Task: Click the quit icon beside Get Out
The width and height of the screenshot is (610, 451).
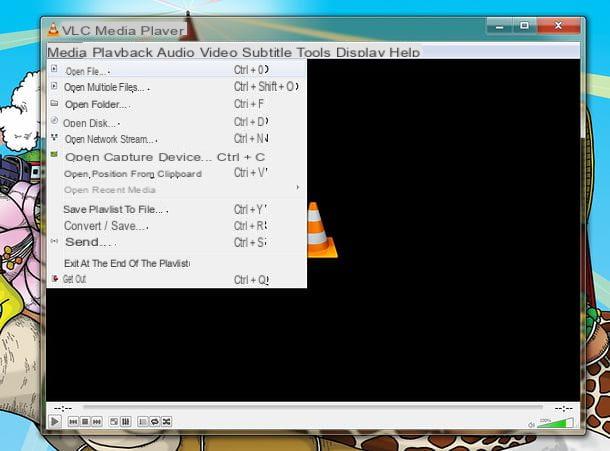Action: [x=55, y=278]
